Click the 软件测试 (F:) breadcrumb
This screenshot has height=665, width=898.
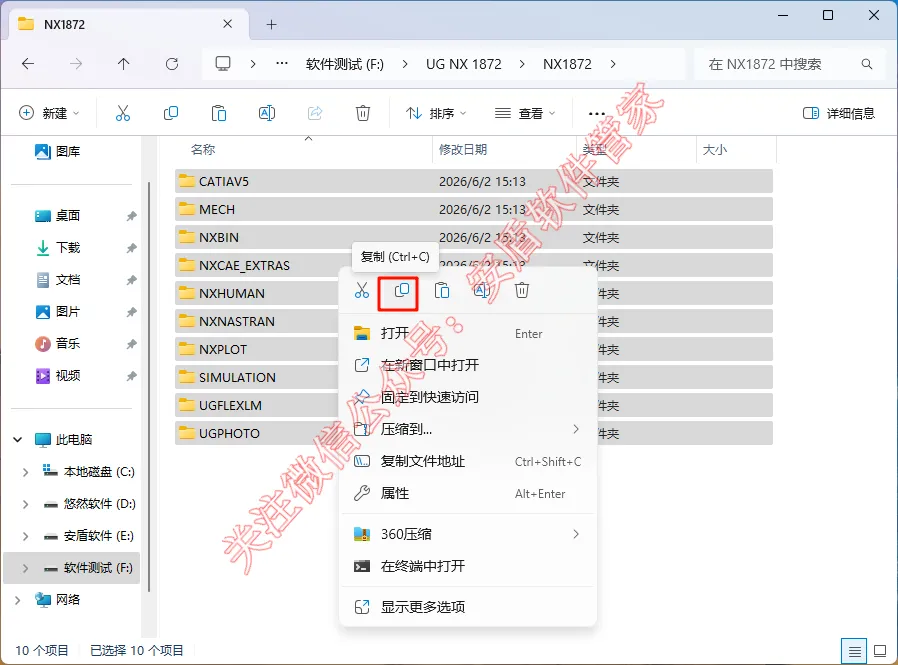[345, 64]
